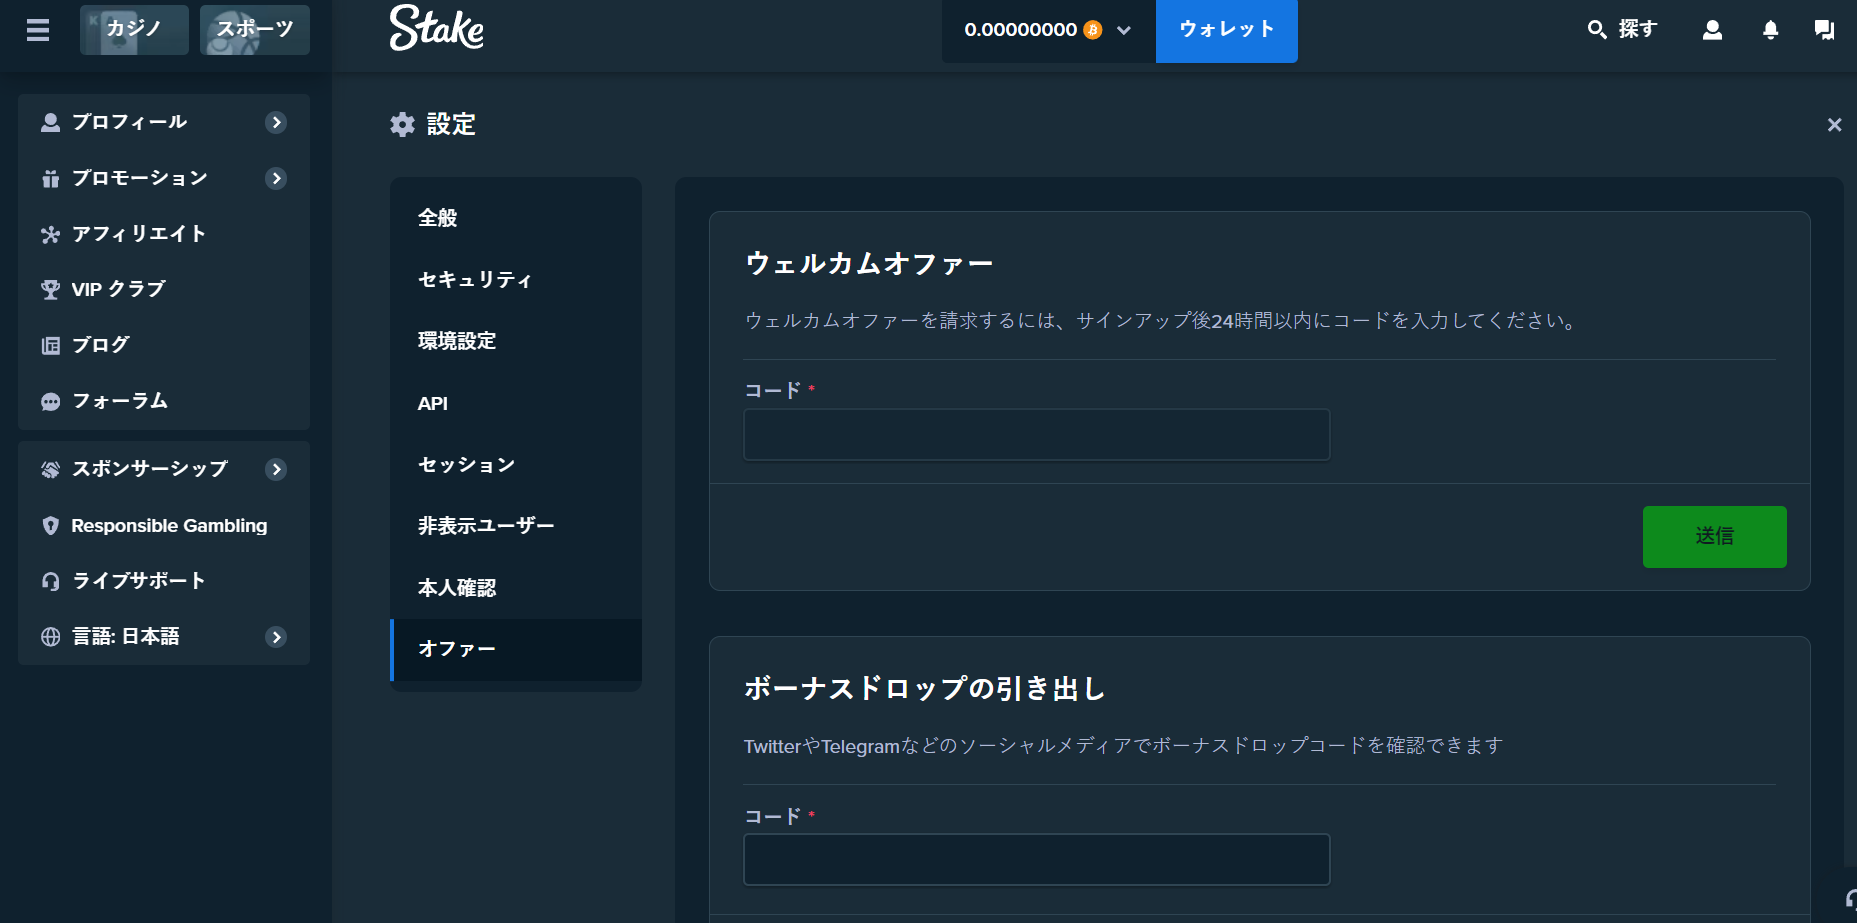Expand the プロフィール chevron
This screenshot has height=923, width=1857.
point(276,122)
